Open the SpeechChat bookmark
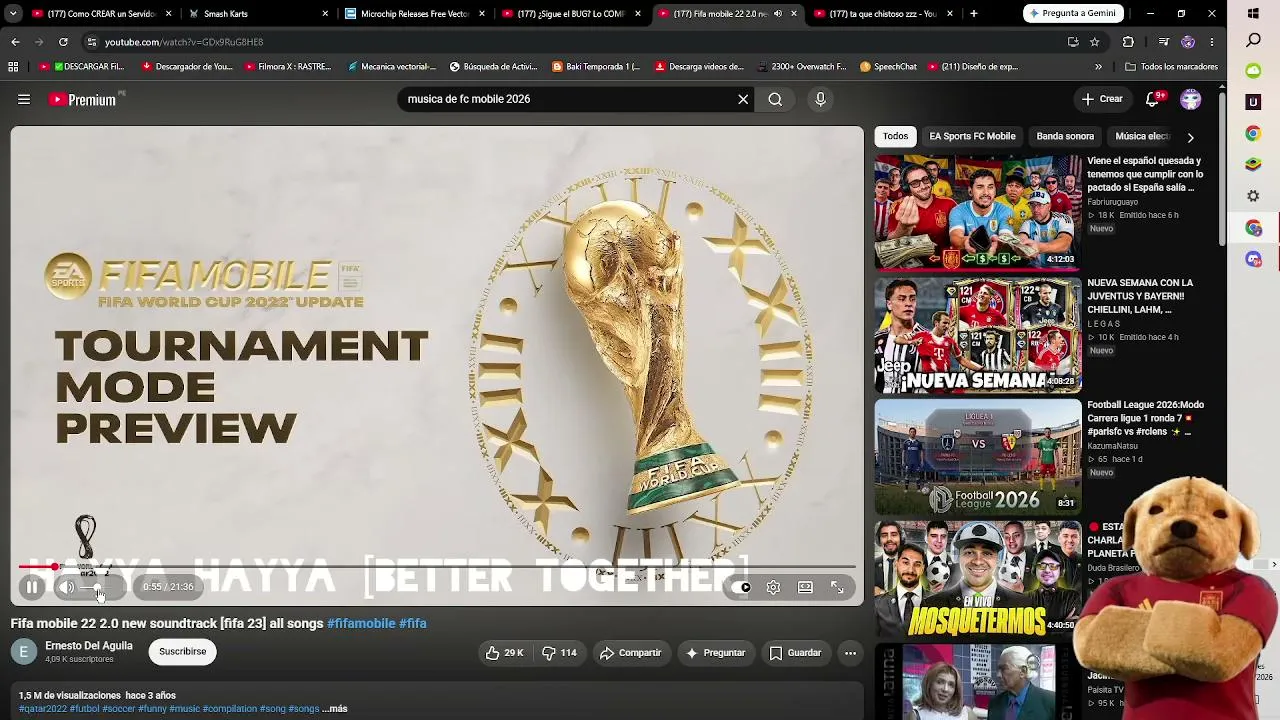 coord(888,67)
